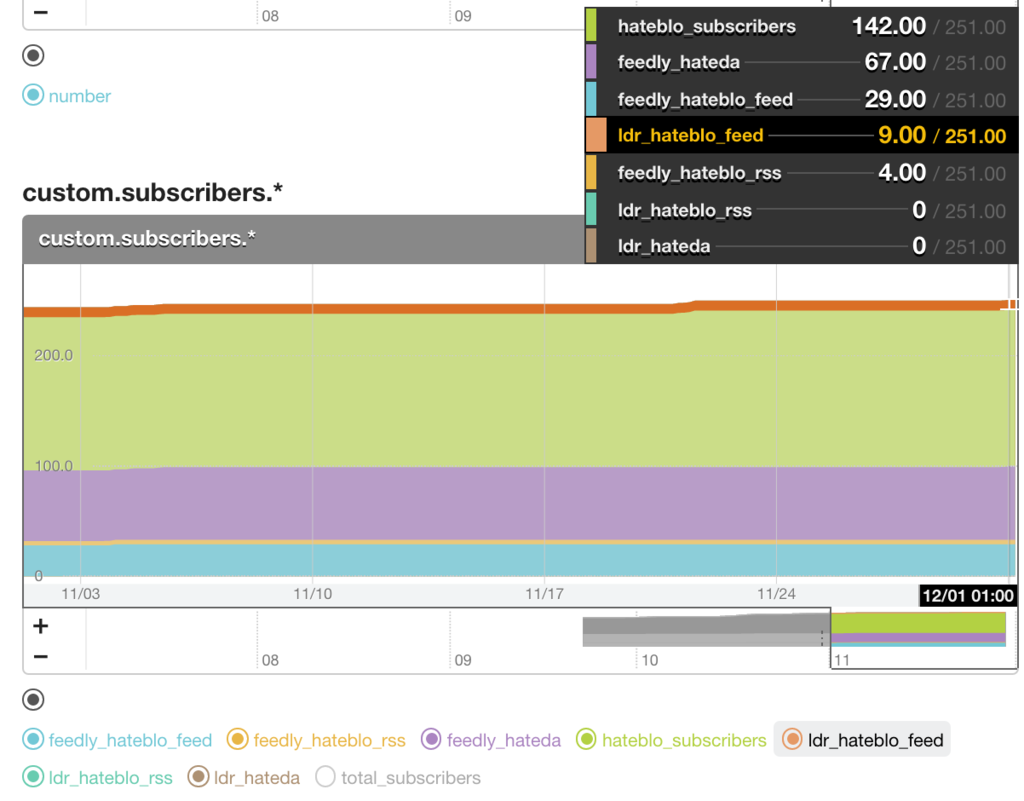
Task: Click the 200.0 y-axis label
Action: 54,355
